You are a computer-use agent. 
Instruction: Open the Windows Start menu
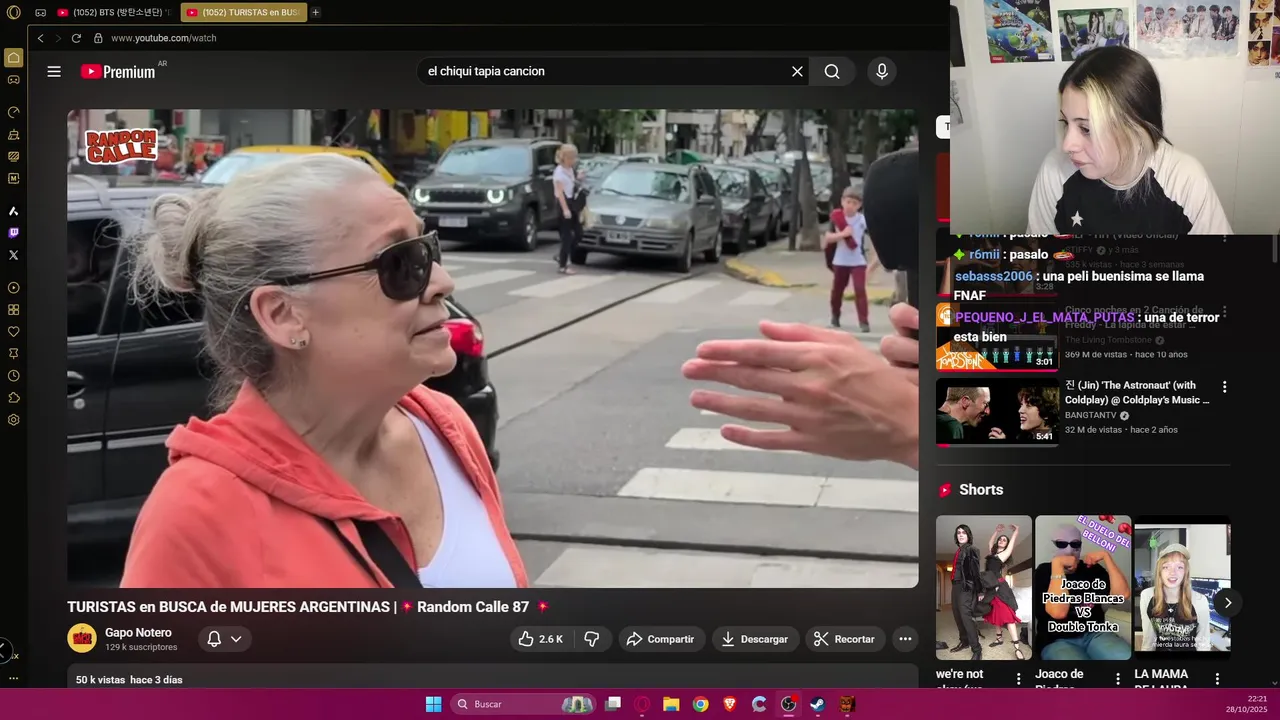pyautogui.click(x=433, y=704)
